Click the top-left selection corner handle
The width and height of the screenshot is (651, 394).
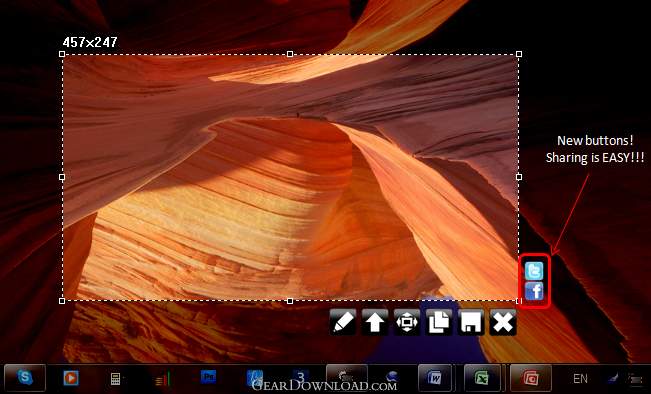point(62,54)
